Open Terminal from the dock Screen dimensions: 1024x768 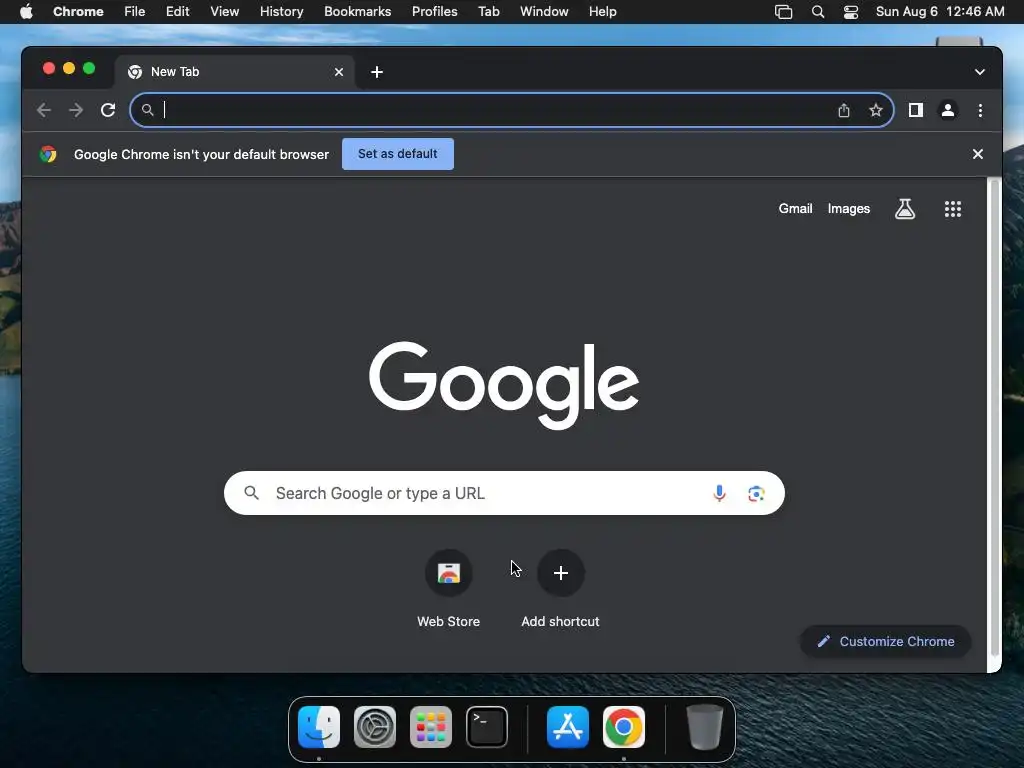tap(487, 727)
